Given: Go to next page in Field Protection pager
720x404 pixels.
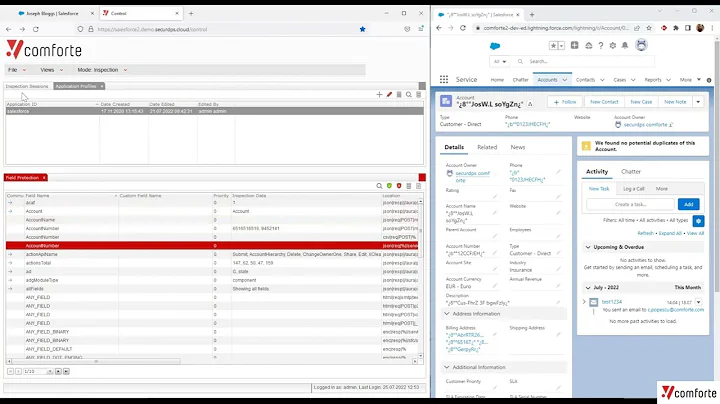Looking at the screenshot, I should [58, 371].
